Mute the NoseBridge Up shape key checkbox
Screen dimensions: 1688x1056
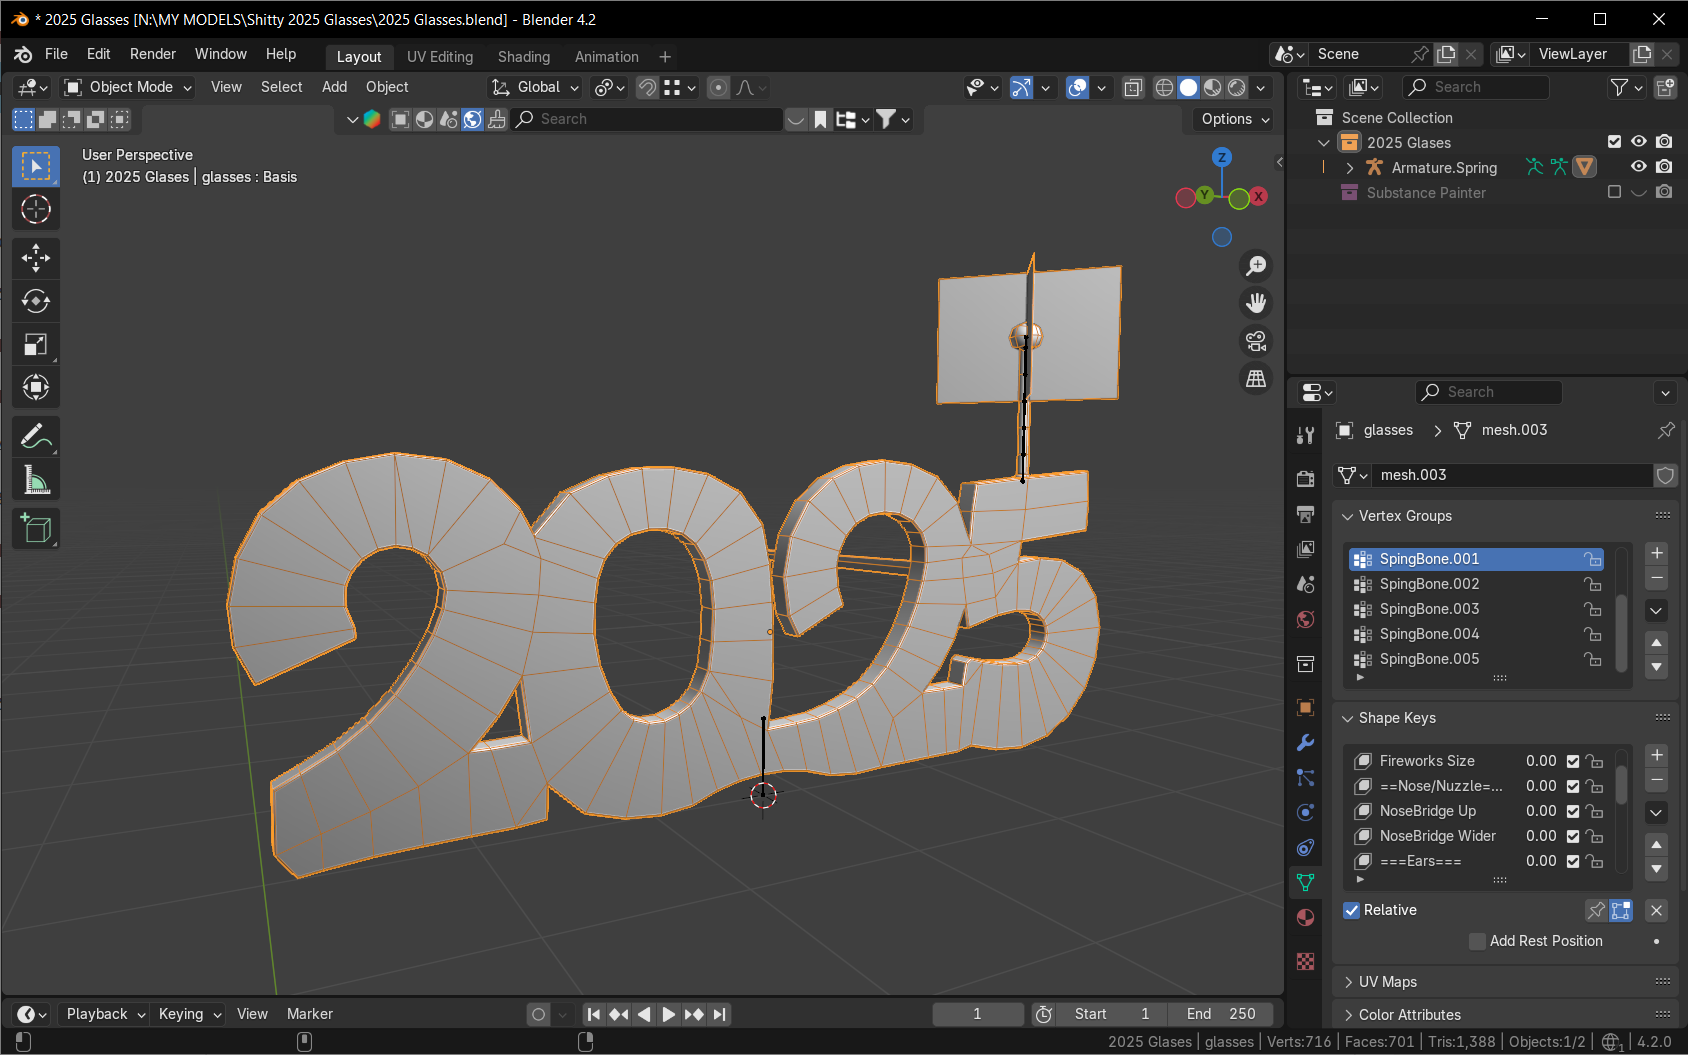(x=1573, y=811)
